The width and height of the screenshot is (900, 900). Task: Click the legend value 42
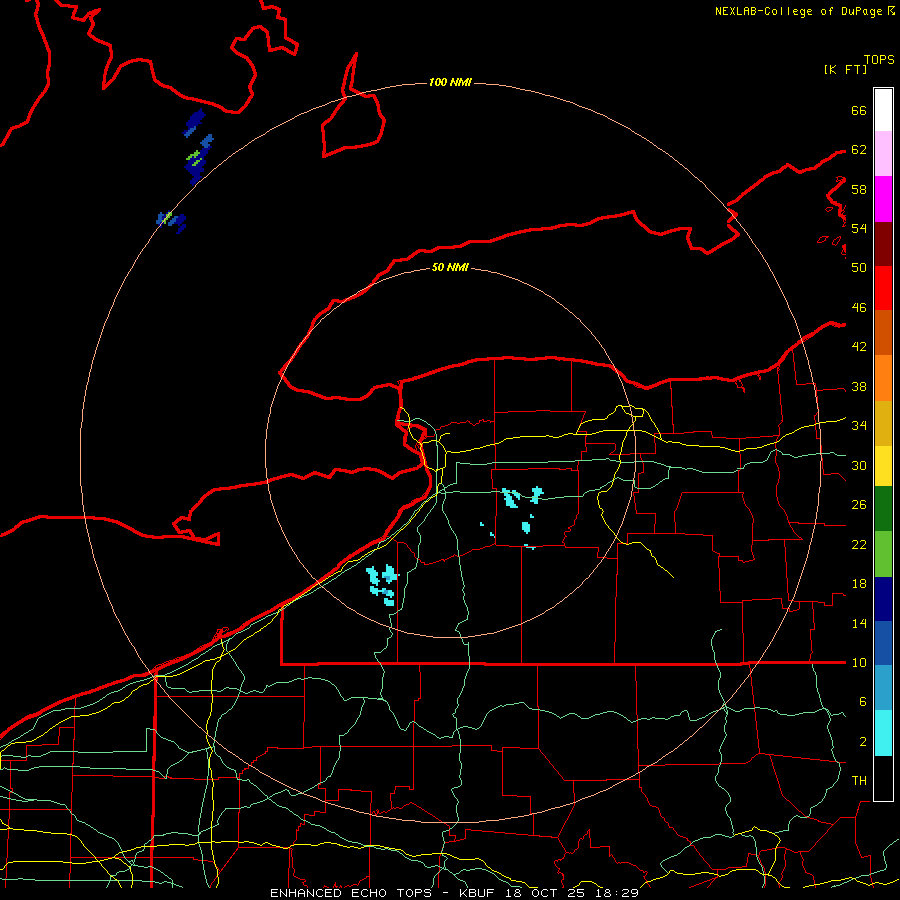859,347
